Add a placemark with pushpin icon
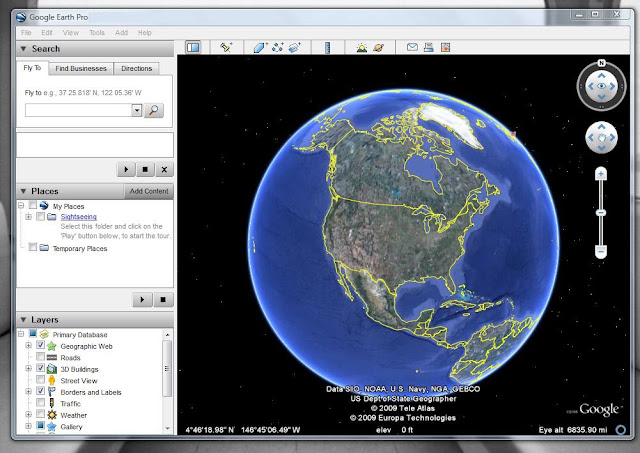640x453 pixels. pyautogui.click(x=226, y=48)
